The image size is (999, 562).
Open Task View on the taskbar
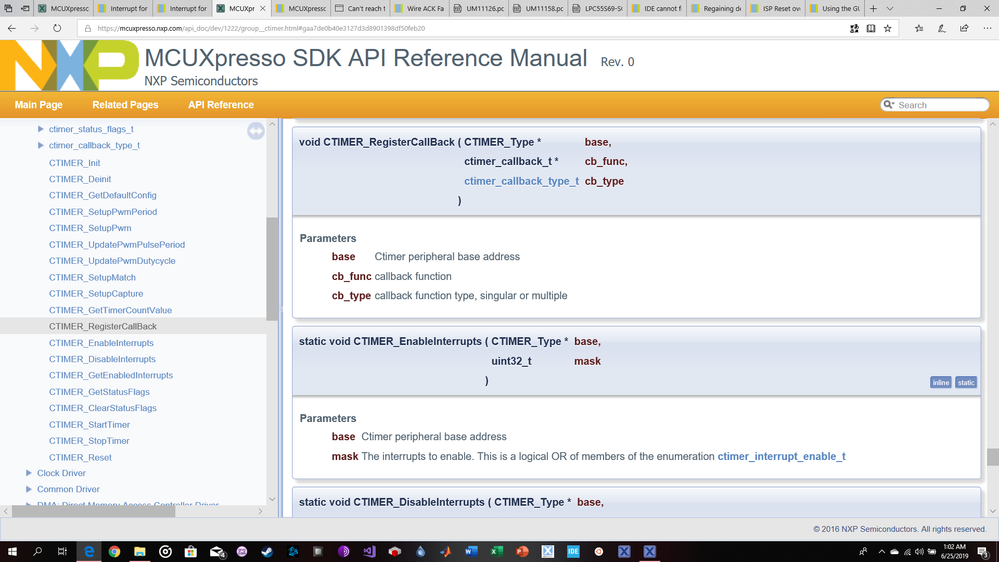point(62,551)
